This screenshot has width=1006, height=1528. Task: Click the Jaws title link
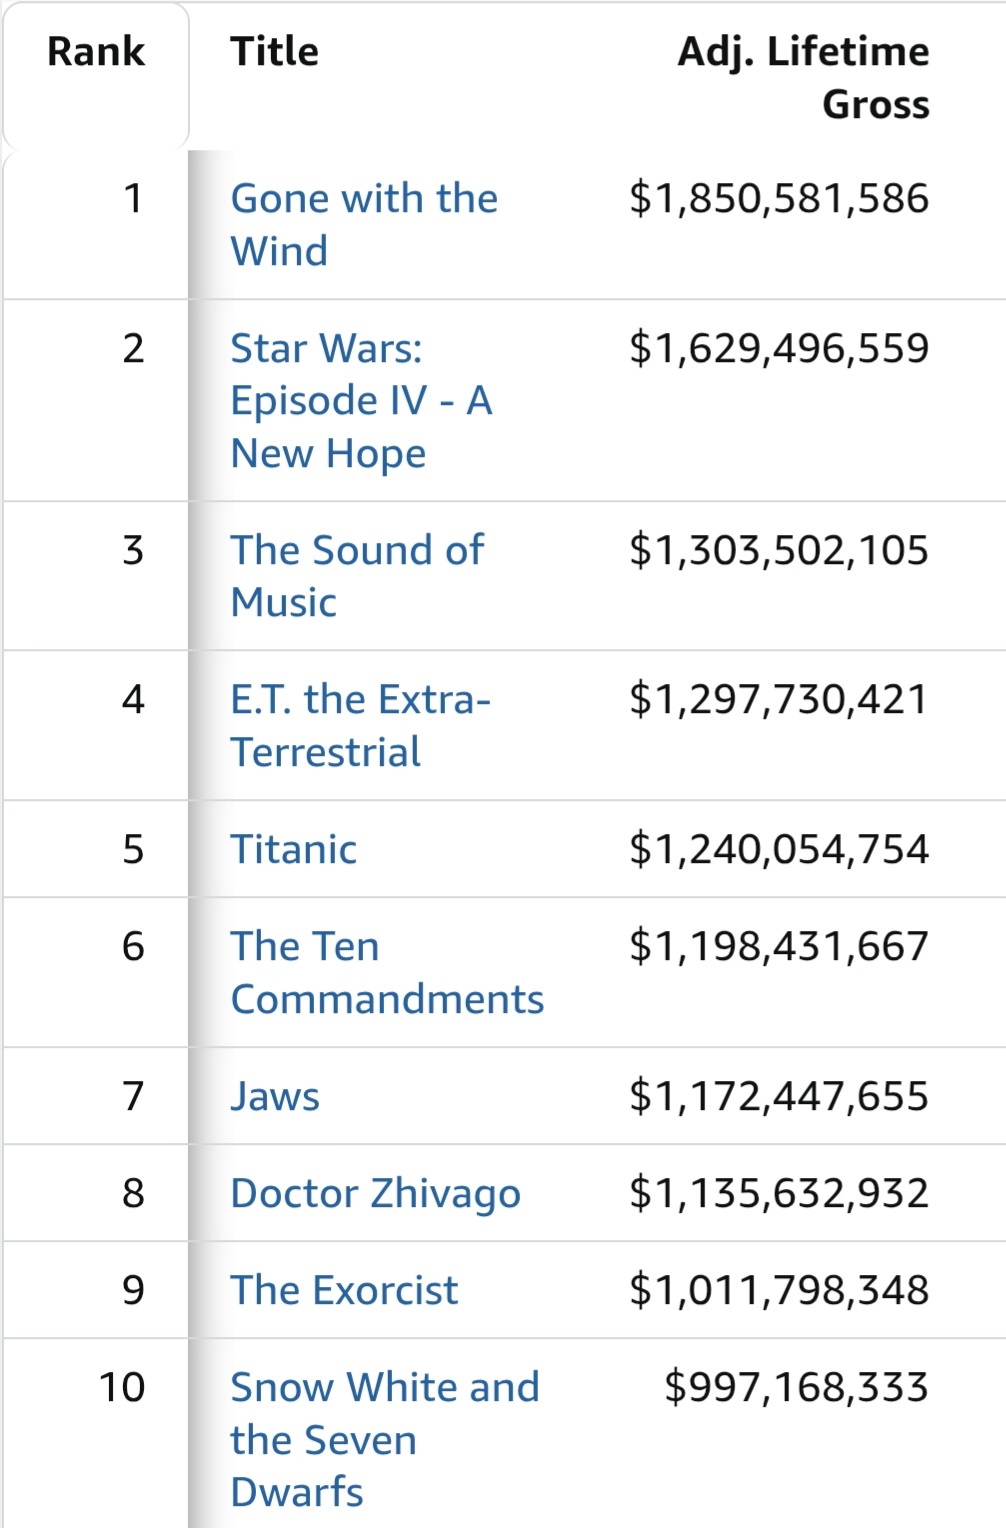coord(275,1096)
